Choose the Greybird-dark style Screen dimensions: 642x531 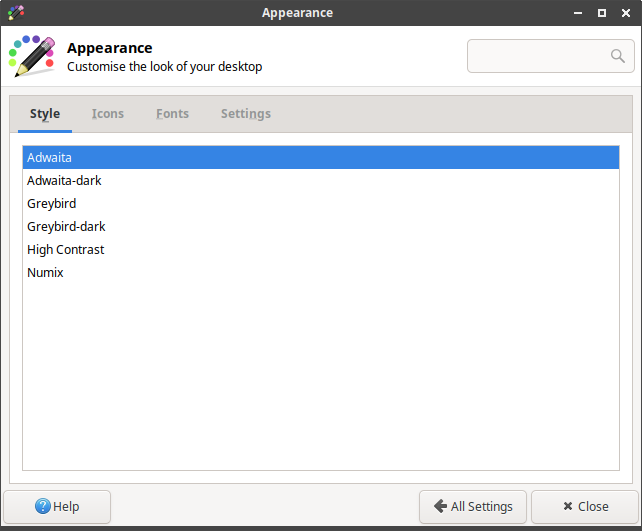click(321, 226)
